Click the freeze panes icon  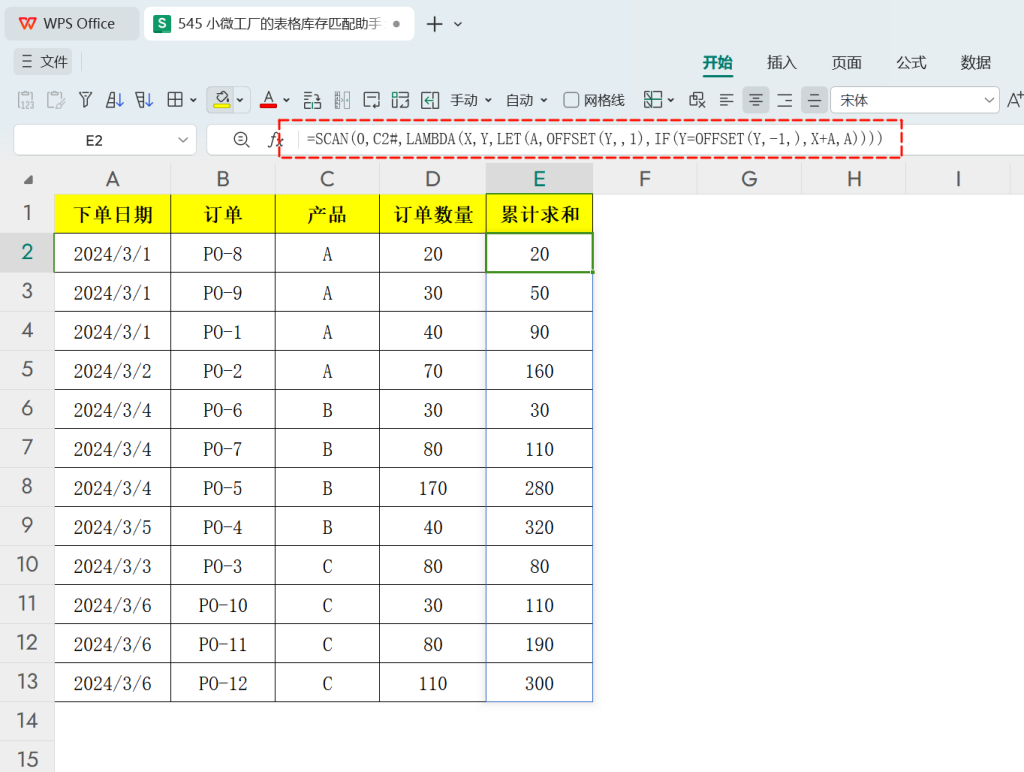point(652,100)
